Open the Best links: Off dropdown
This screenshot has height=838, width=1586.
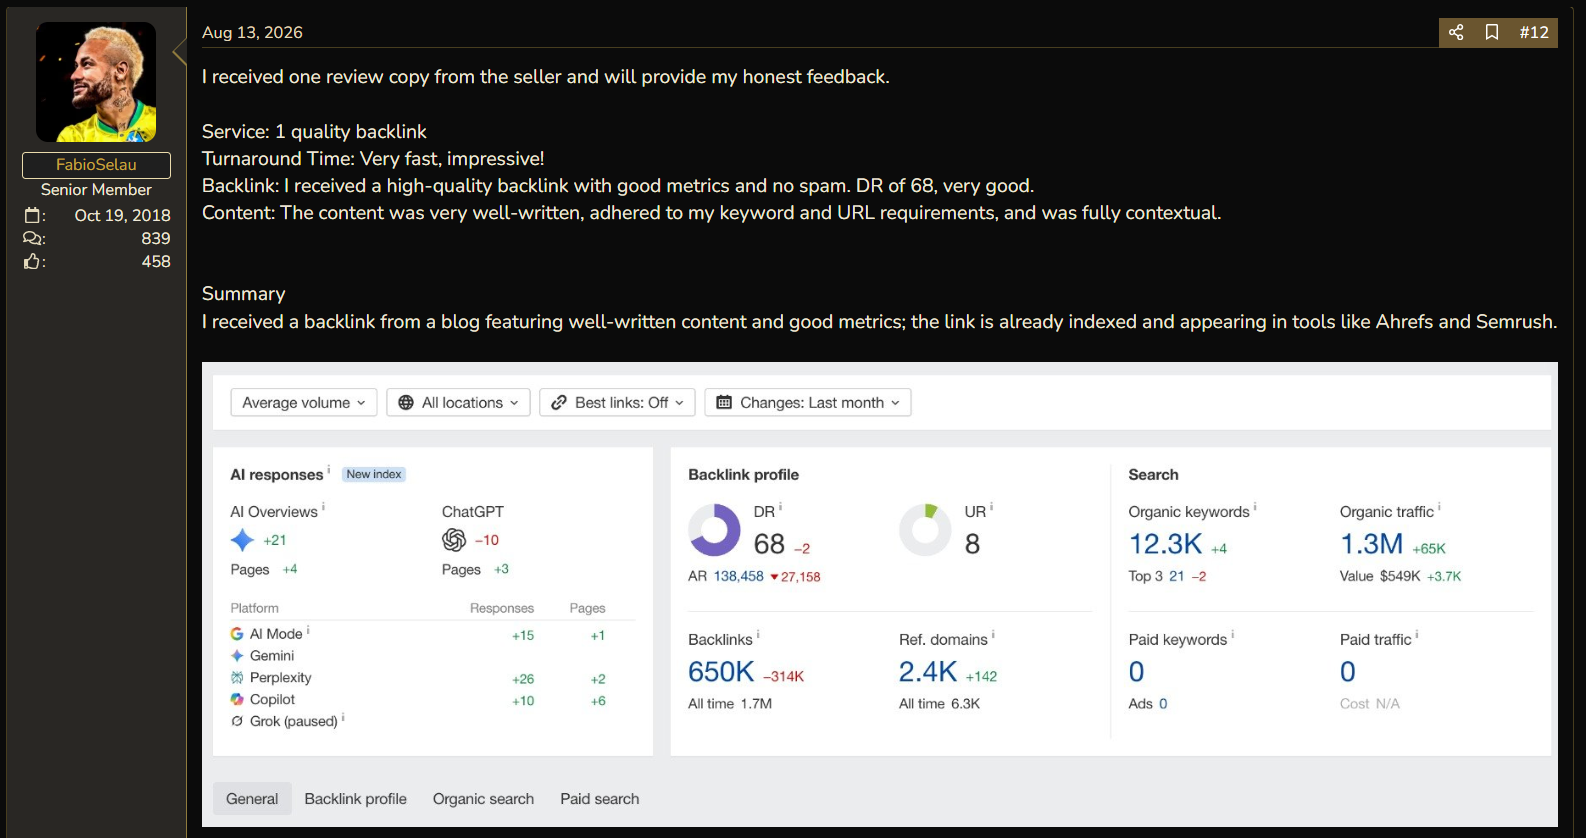[x=617, y=402]
